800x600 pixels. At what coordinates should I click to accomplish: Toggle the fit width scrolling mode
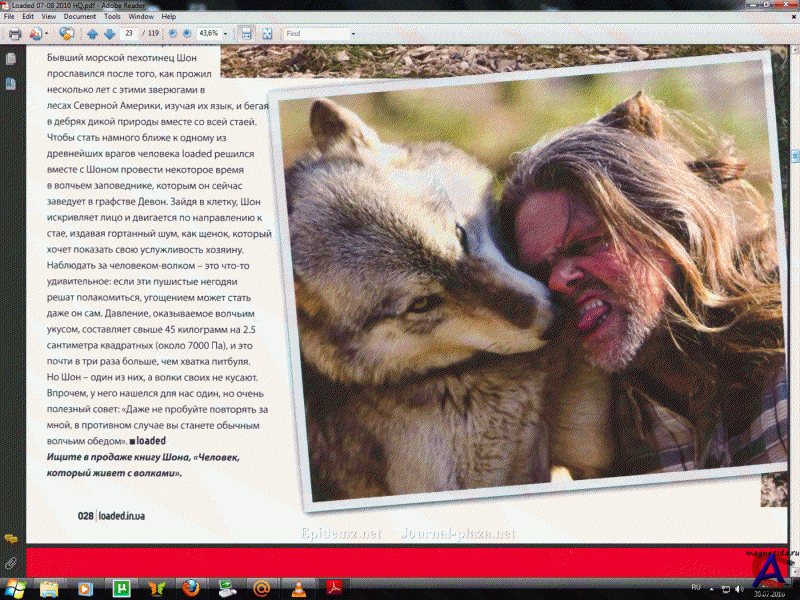coord(247,33)
